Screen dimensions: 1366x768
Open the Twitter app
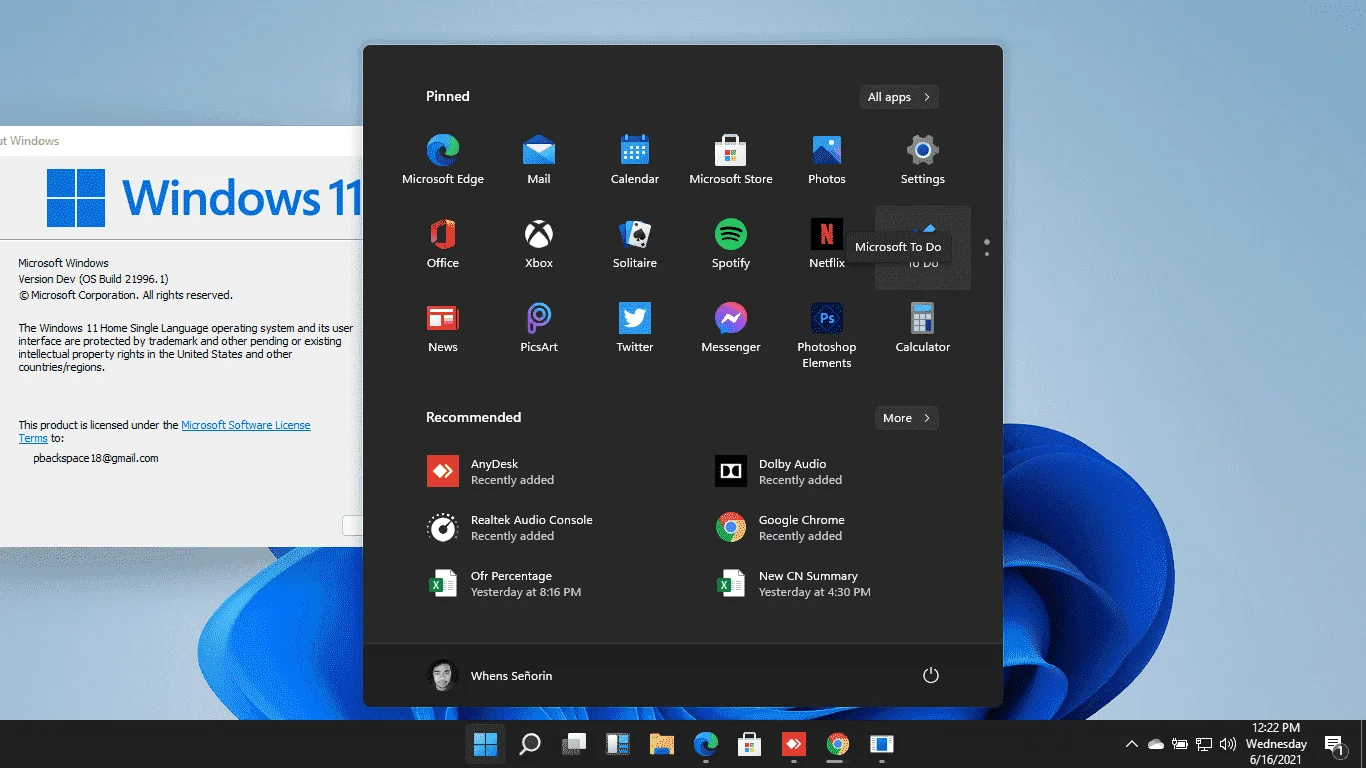(x=635, y=328)
